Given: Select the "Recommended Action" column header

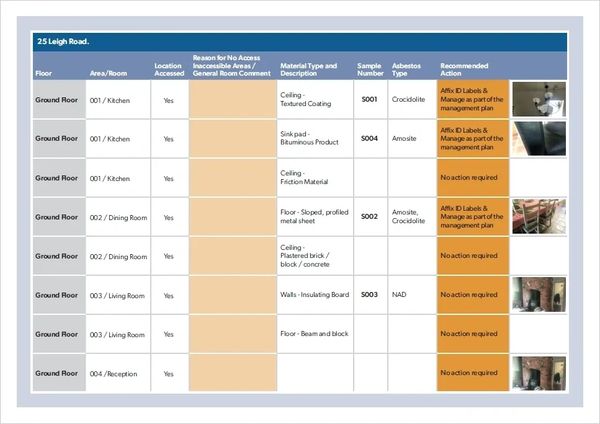Looking at the screenshot, I should point(464,69).
